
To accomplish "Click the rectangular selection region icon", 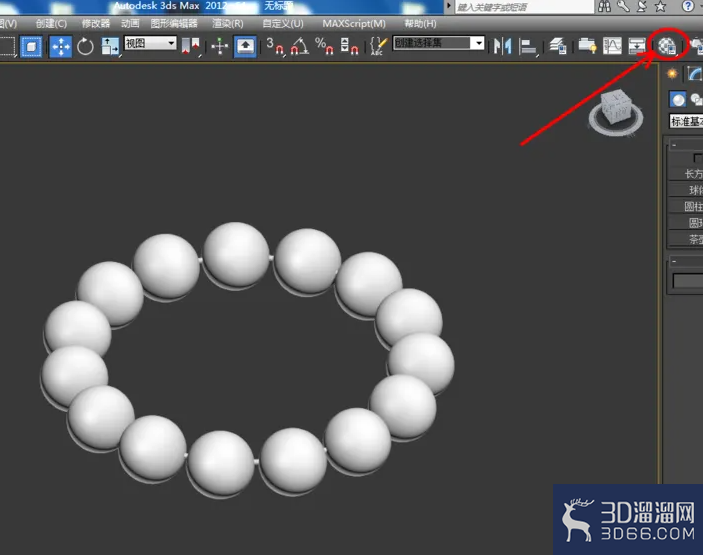I will coord(7,46).
